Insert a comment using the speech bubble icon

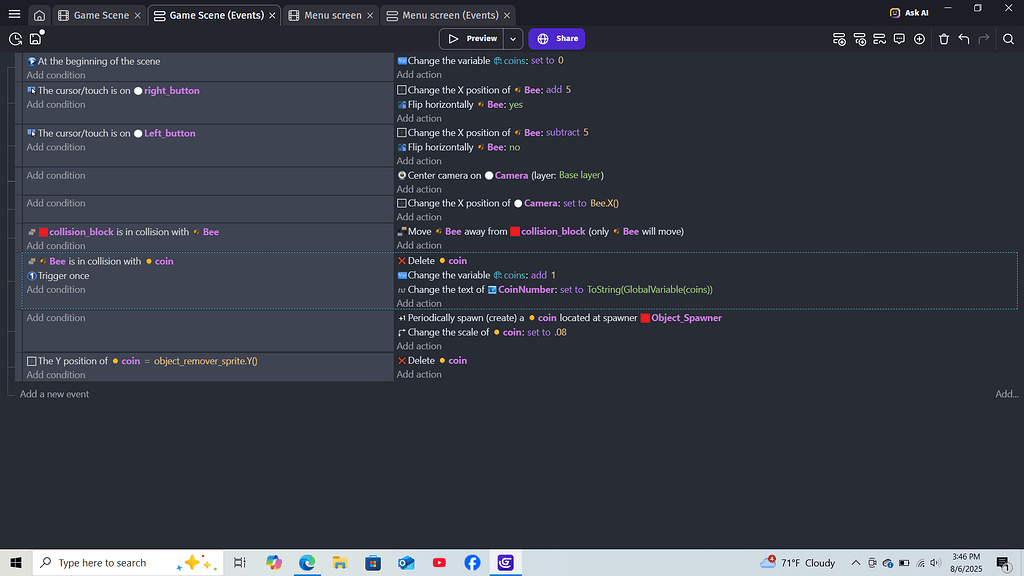click(900, 39)
